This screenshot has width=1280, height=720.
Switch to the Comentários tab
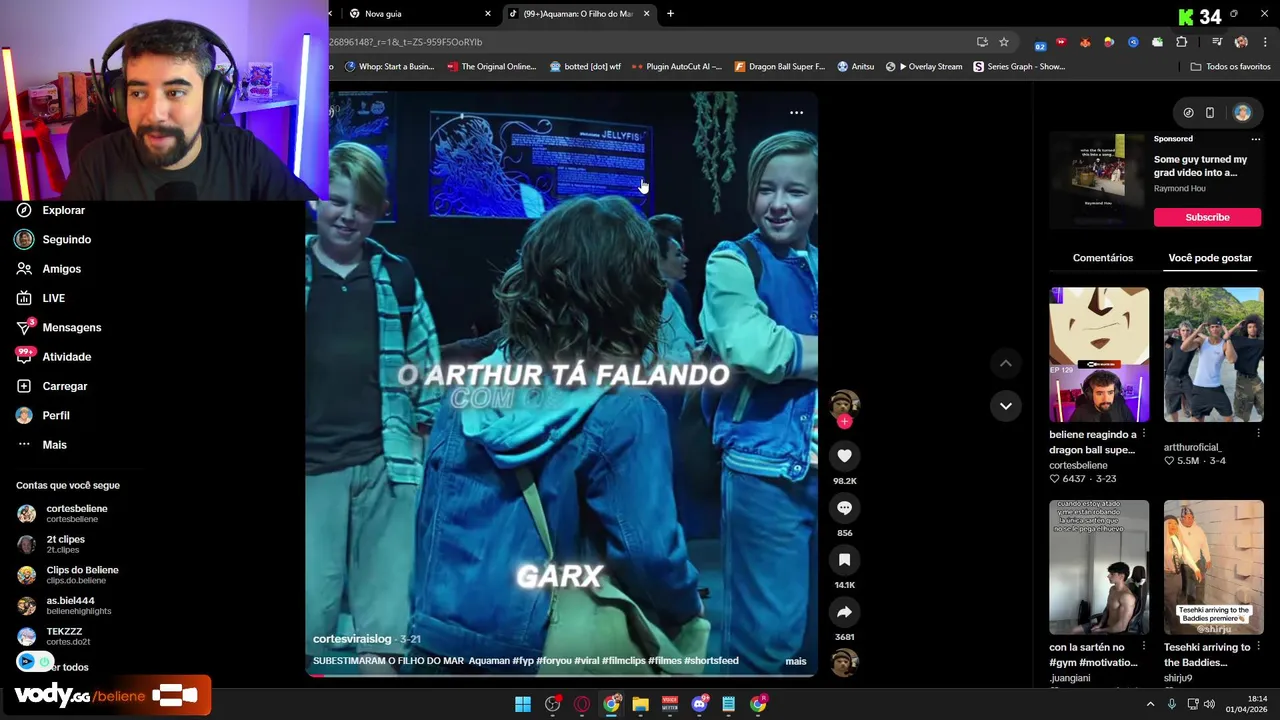coord(1103,258)
